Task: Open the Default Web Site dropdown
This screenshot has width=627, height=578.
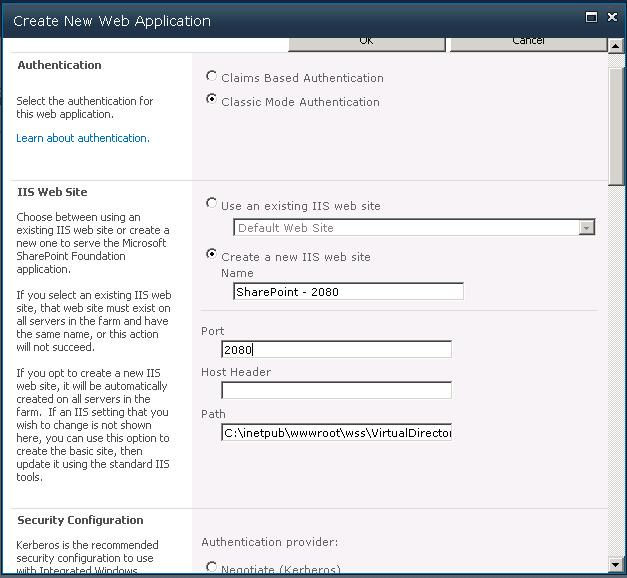Action: pyautogui.click(x=586, y=228)
